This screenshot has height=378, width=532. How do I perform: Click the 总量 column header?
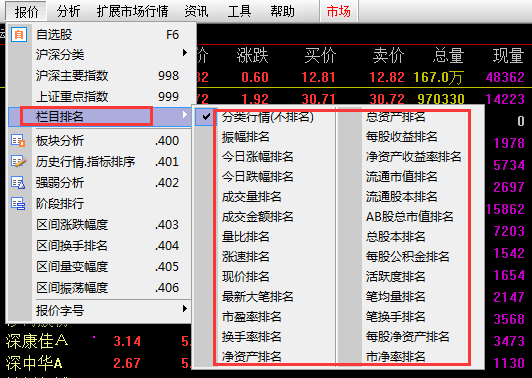tap(448, 55)
